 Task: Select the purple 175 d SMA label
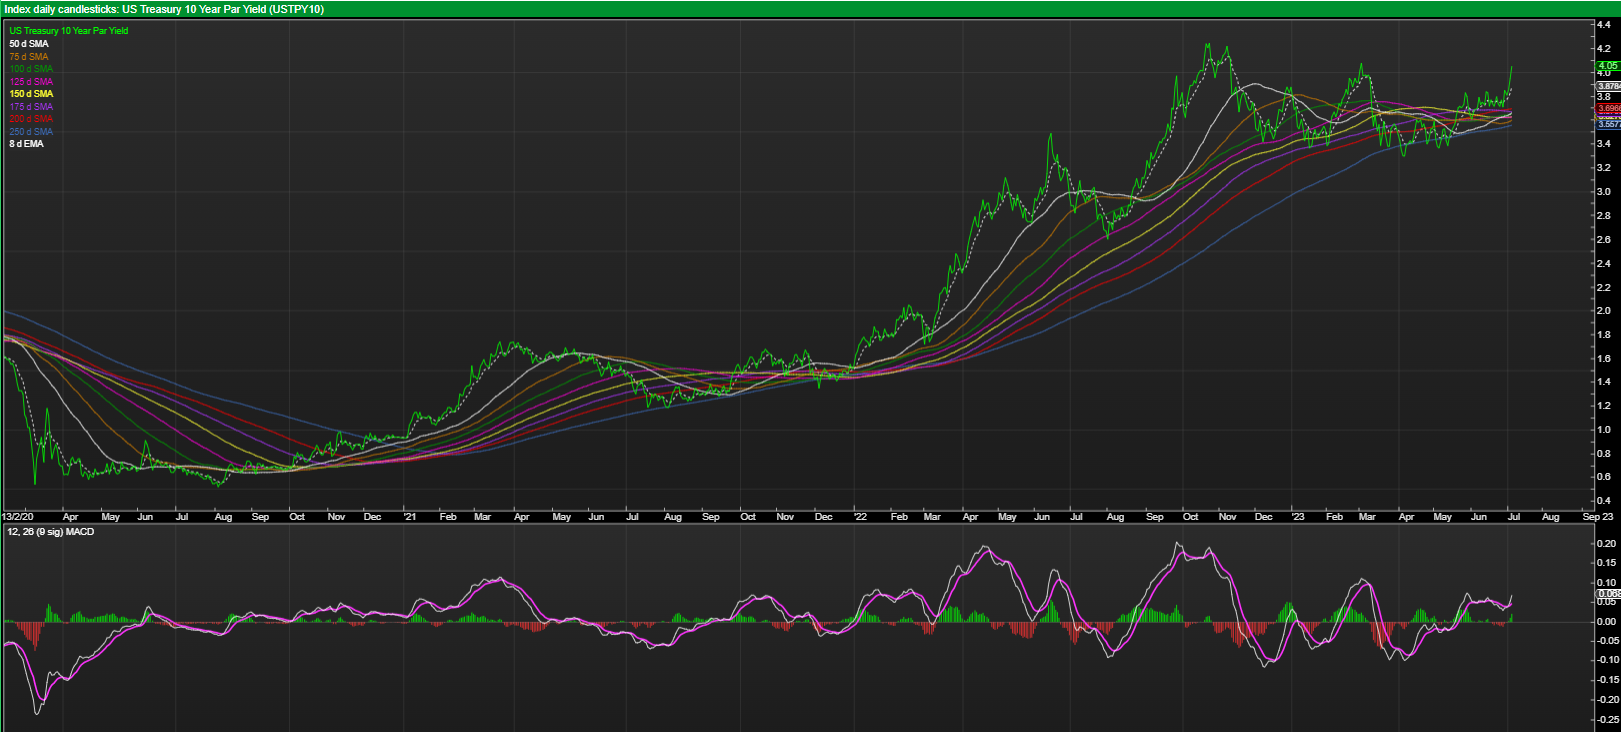pyautogui.click(x=31, y=107)
